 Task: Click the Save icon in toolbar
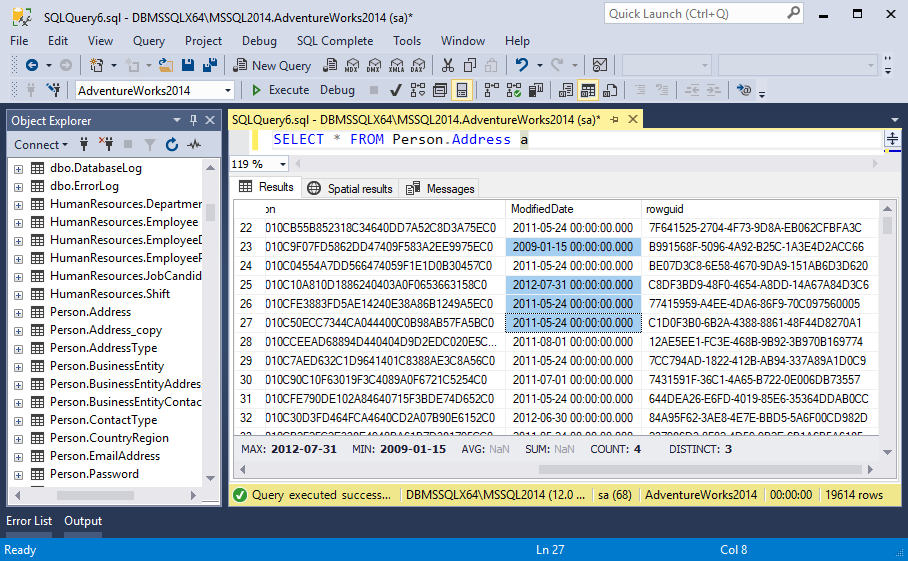point(188,65)
